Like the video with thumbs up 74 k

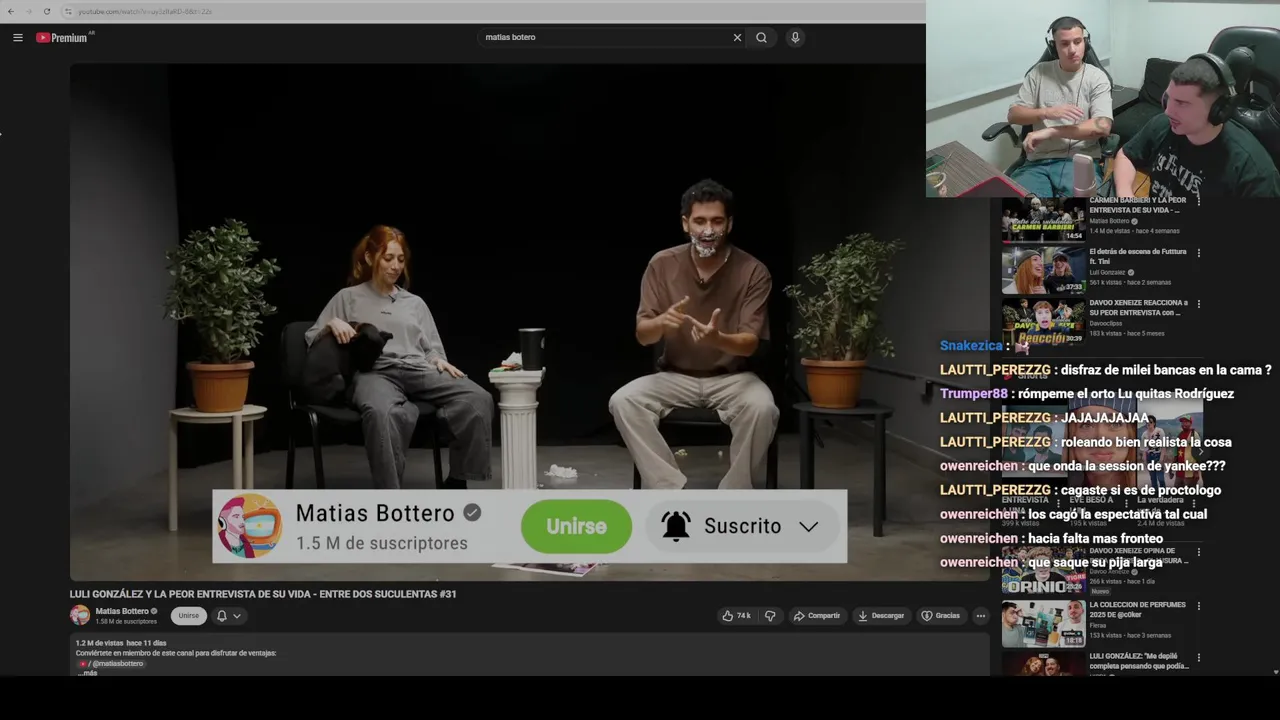tap(737, 616)
